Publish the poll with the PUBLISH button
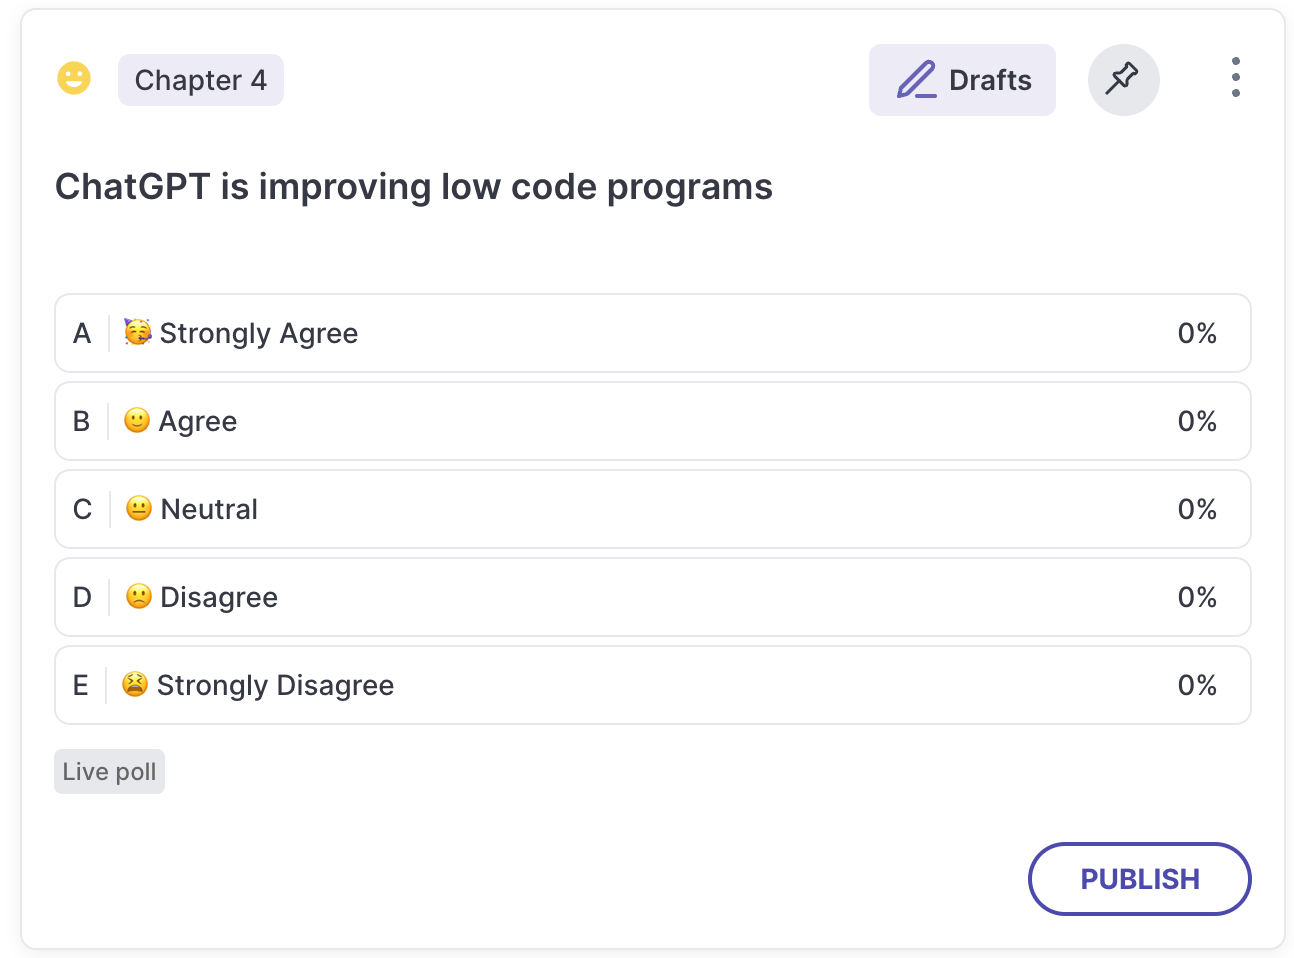 click(x=1140, y=879)
